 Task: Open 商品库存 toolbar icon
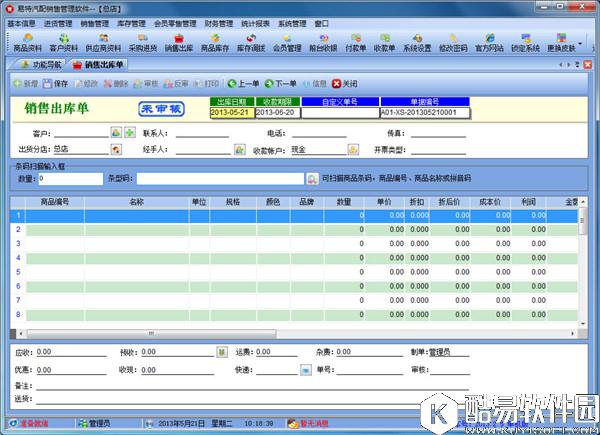pos(215,43)
